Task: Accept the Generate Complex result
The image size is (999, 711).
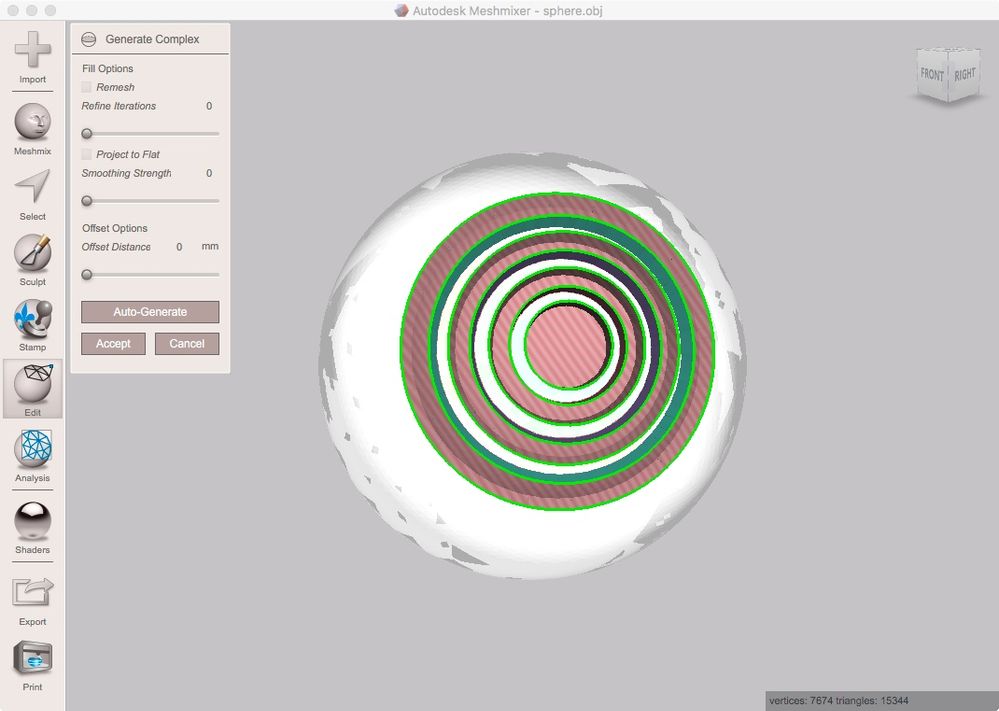Action: (113, 343)
